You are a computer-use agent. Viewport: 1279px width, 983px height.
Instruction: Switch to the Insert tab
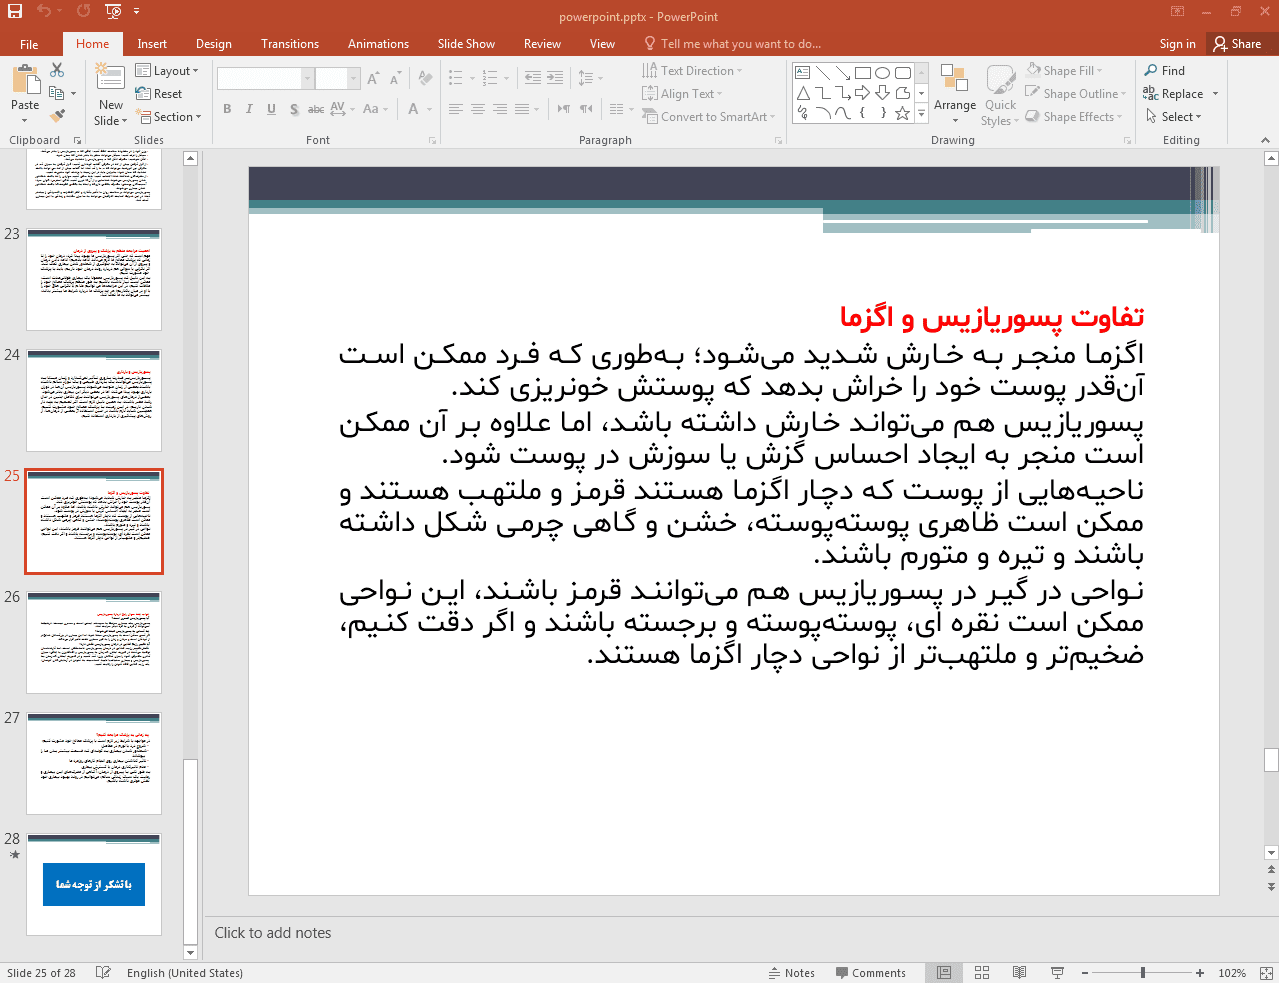pos(152,44)
